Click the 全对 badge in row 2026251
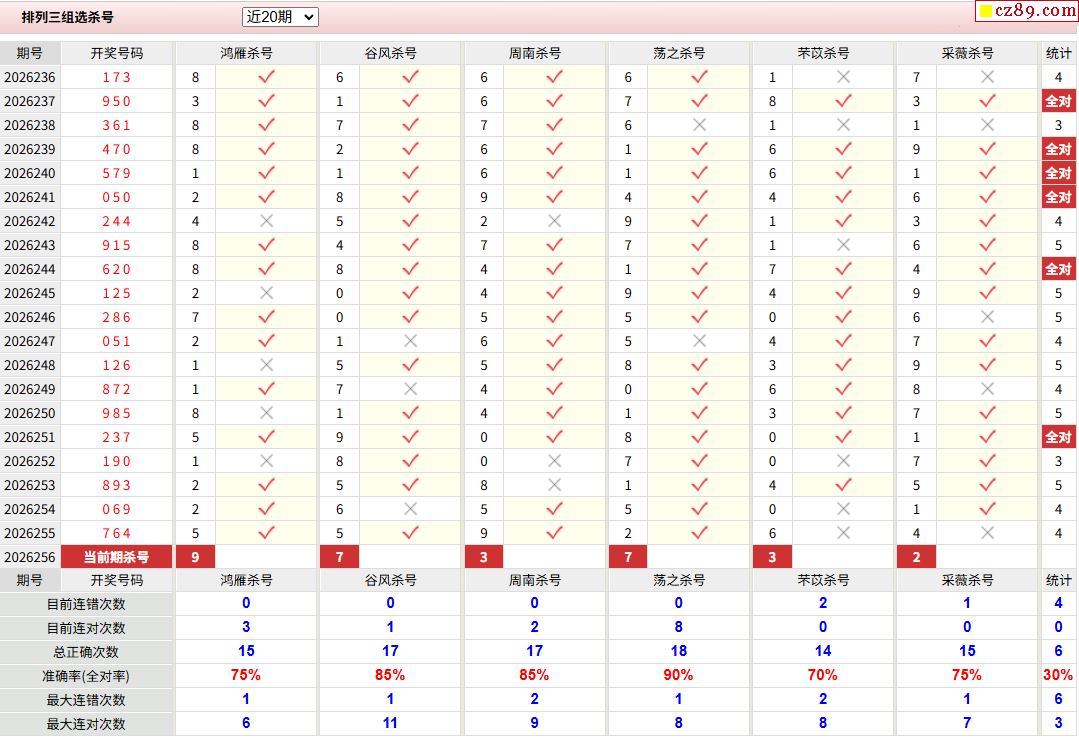The image size is (1079, 739). pyautogui.click(x=1058, y=437)
